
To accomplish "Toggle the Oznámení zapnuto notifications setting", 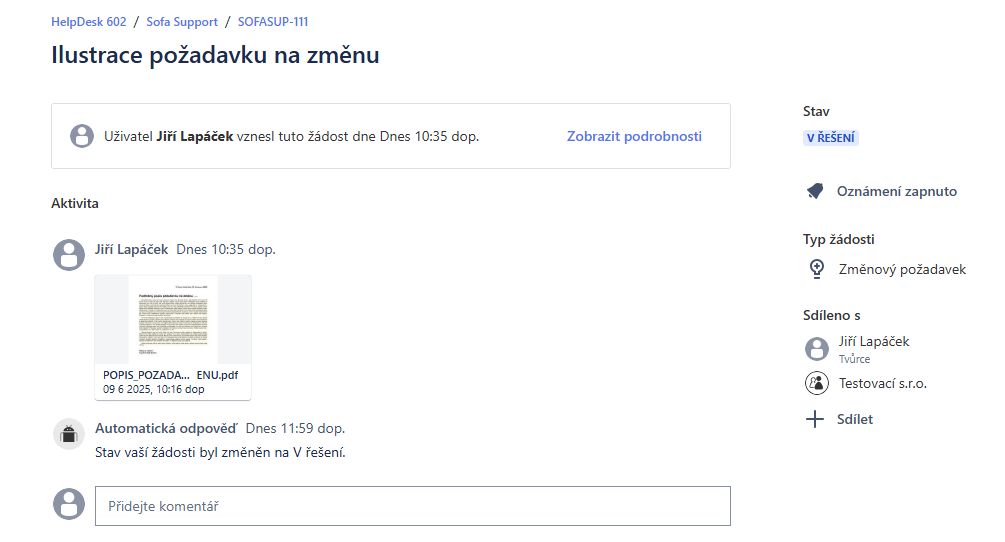I will click(896, 191).
